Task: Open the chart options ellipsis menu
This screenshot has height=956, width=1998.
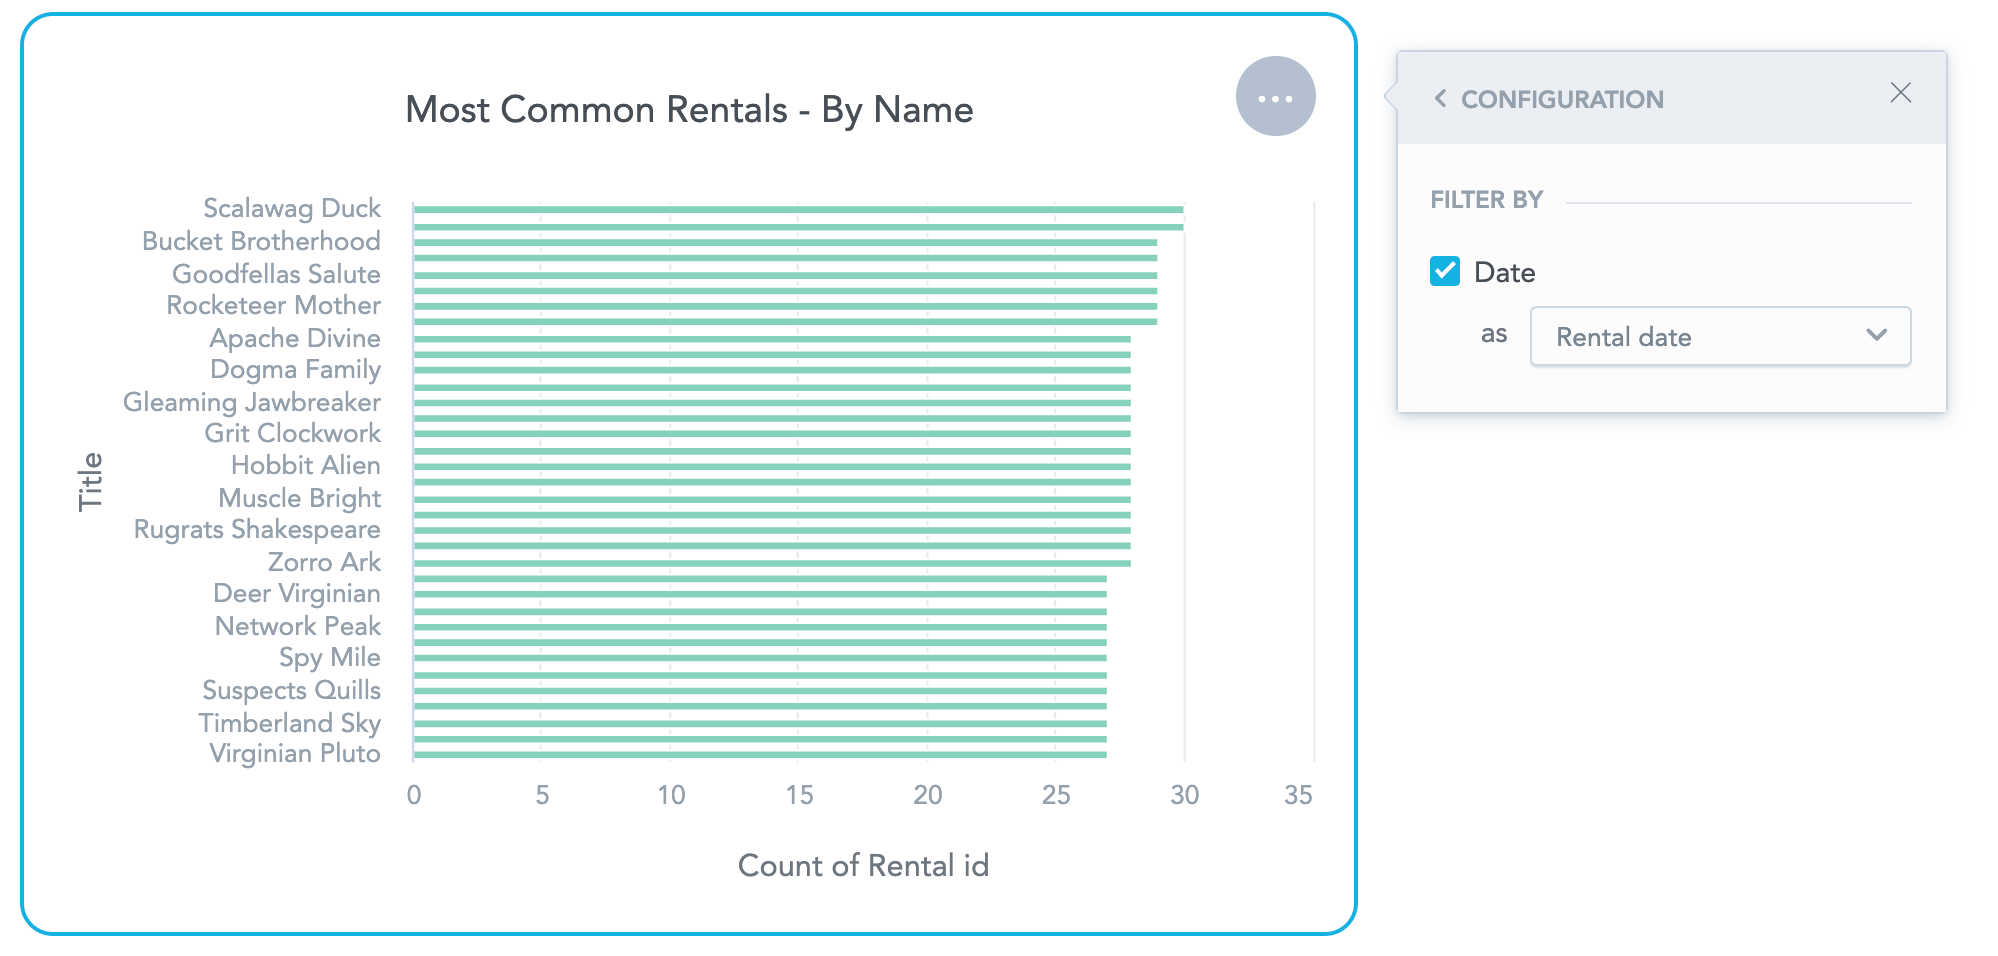Action: [x=1277, y=96]
